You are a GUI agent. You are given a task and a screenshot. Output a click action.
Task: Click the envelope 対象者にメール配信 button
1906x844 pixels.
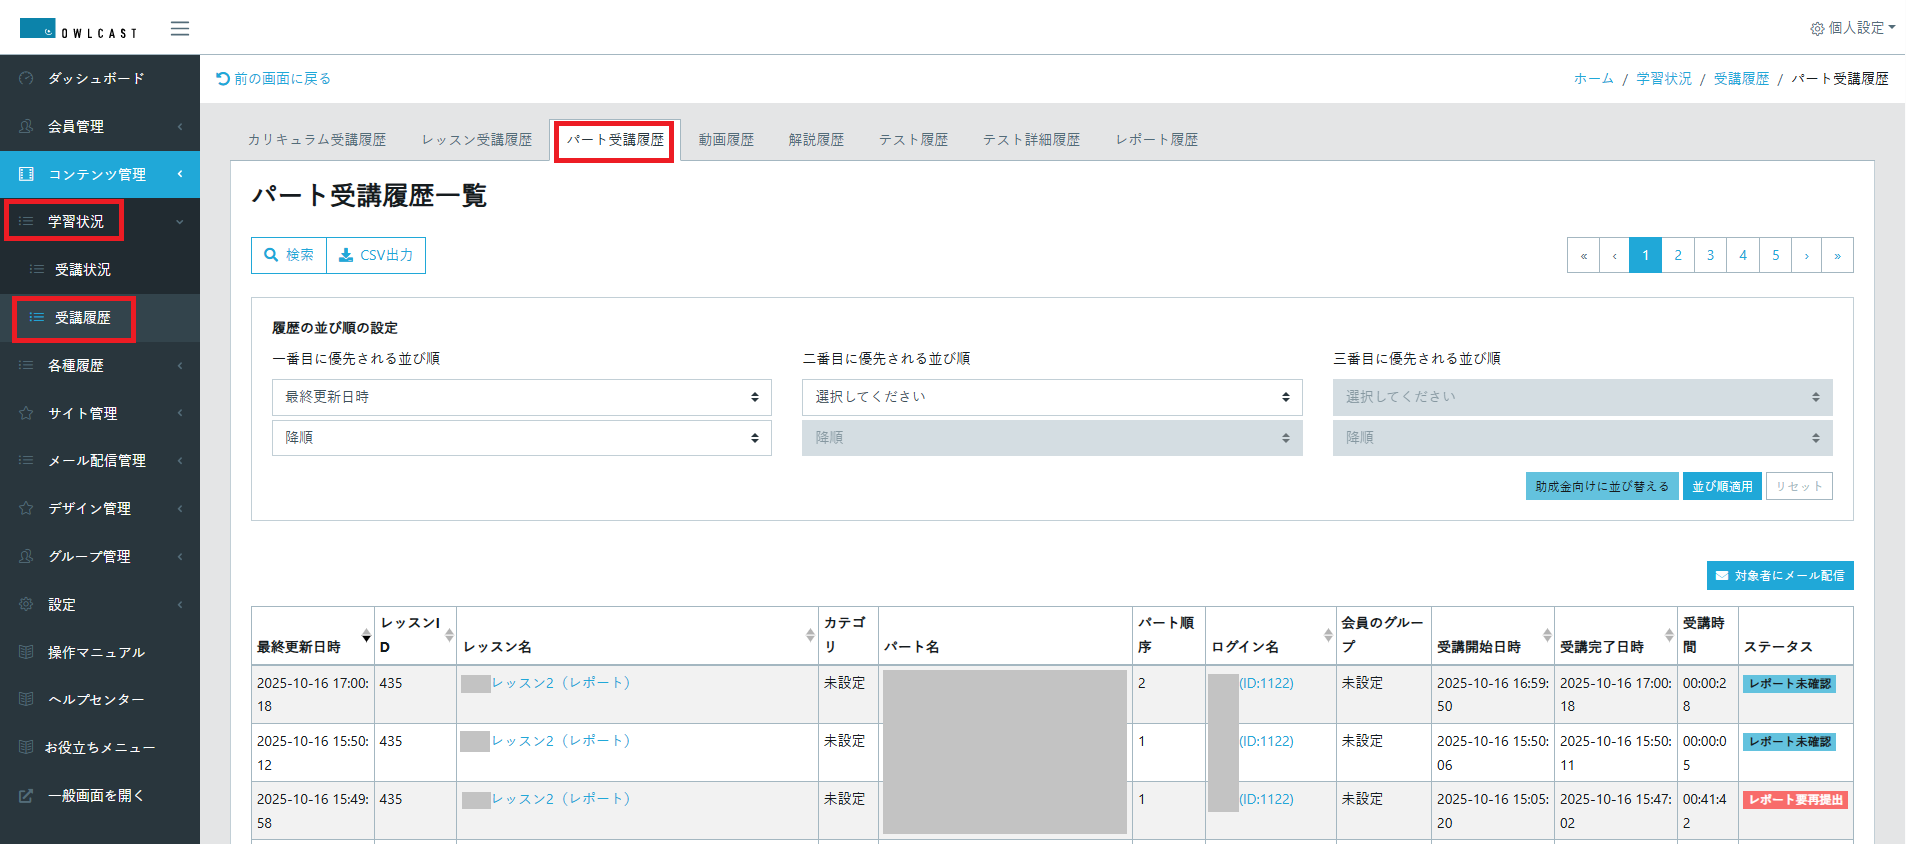pos(1779,576)
